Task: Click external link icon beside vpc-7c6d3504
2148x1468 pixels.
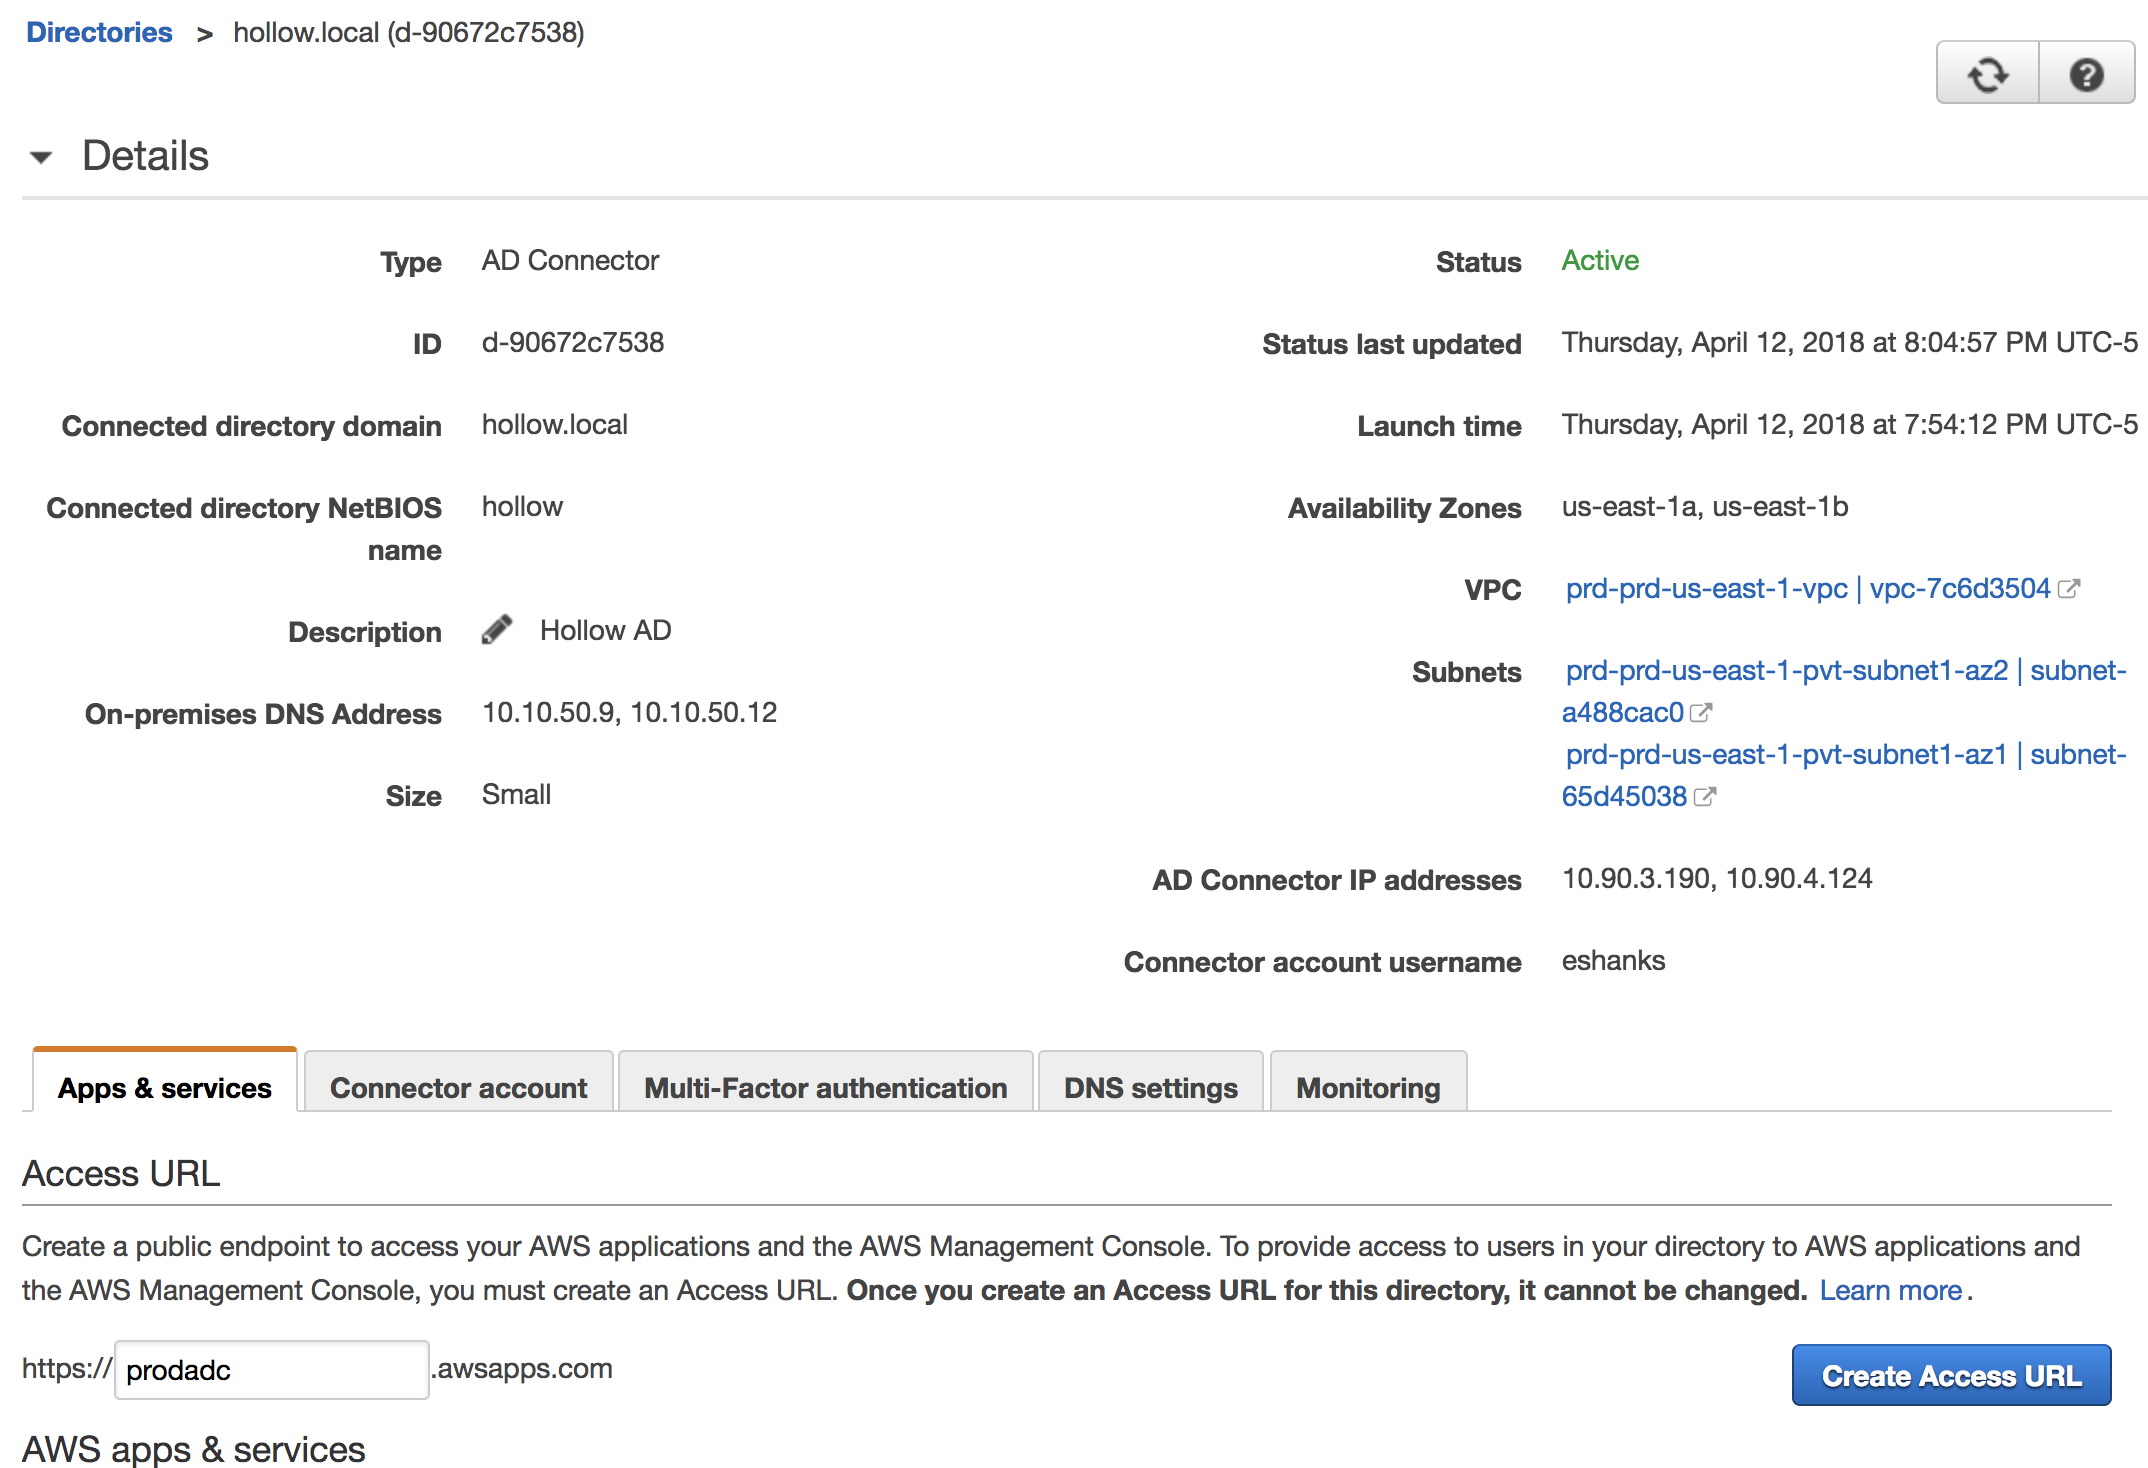Action: pyautogui.click(x=2069, y=589)
